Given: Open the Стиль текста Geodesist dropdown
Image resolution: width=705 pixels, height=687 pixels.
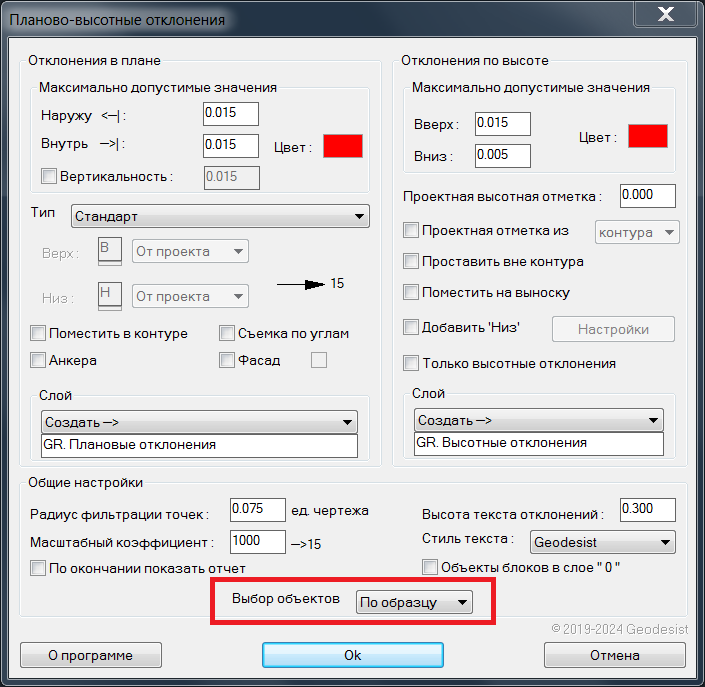Looking at the screenshot, I should (x=600, y=542).
